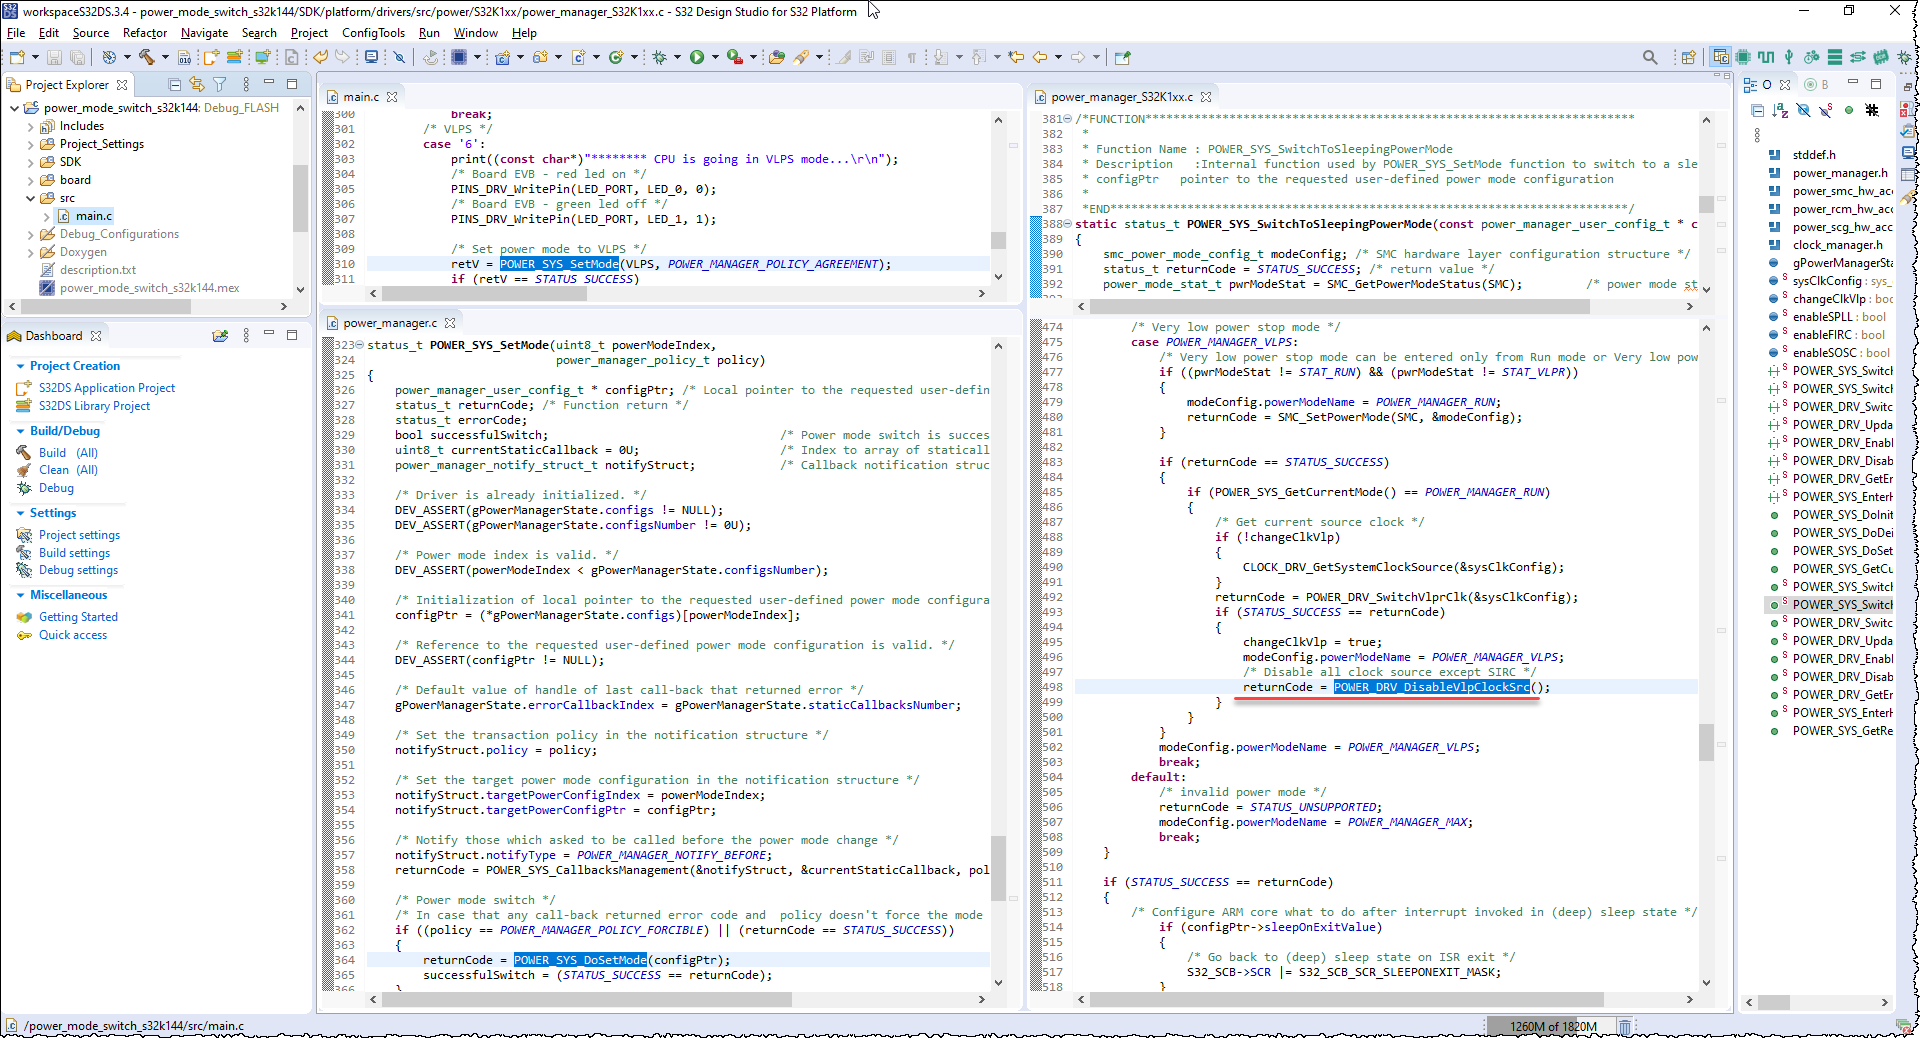
Task: Build the project with the hammer icon
Action: (146, 57)
